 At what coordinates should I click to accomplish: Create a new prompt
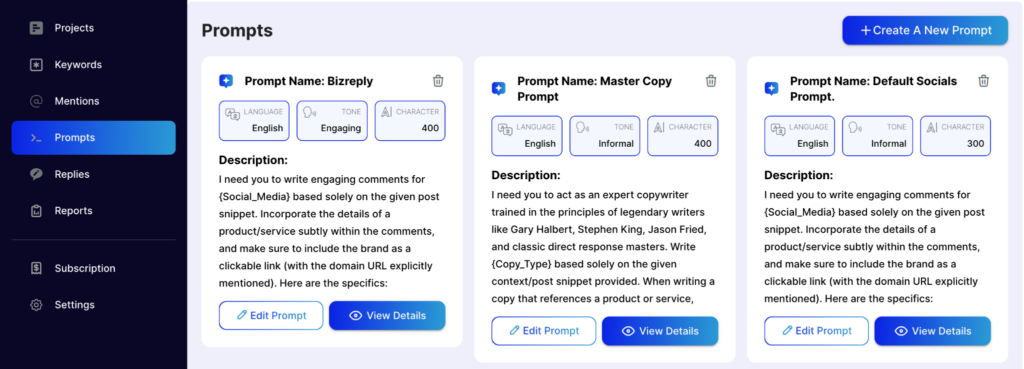(x=925, y=30)
